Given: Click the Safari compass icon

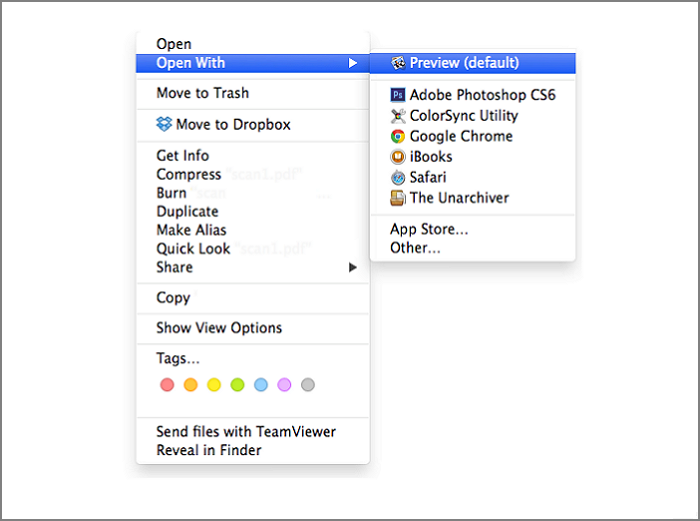Looking at the screenshot, I should [398, 177].
